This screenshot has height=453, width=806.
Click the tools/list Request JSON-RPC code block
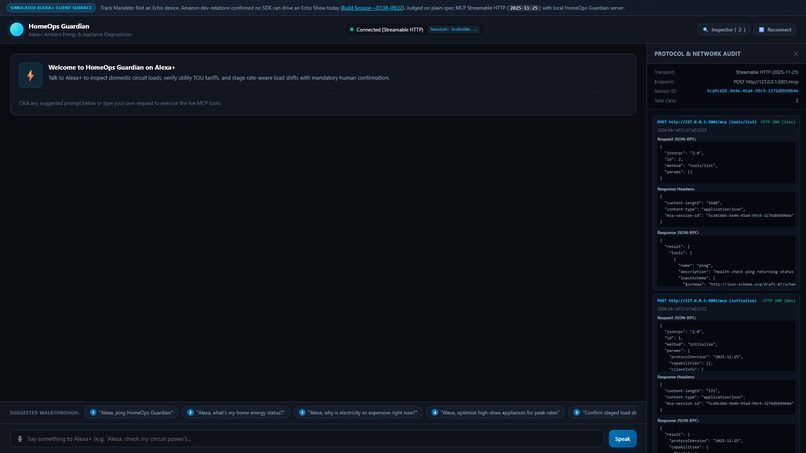tap(726, 162)
